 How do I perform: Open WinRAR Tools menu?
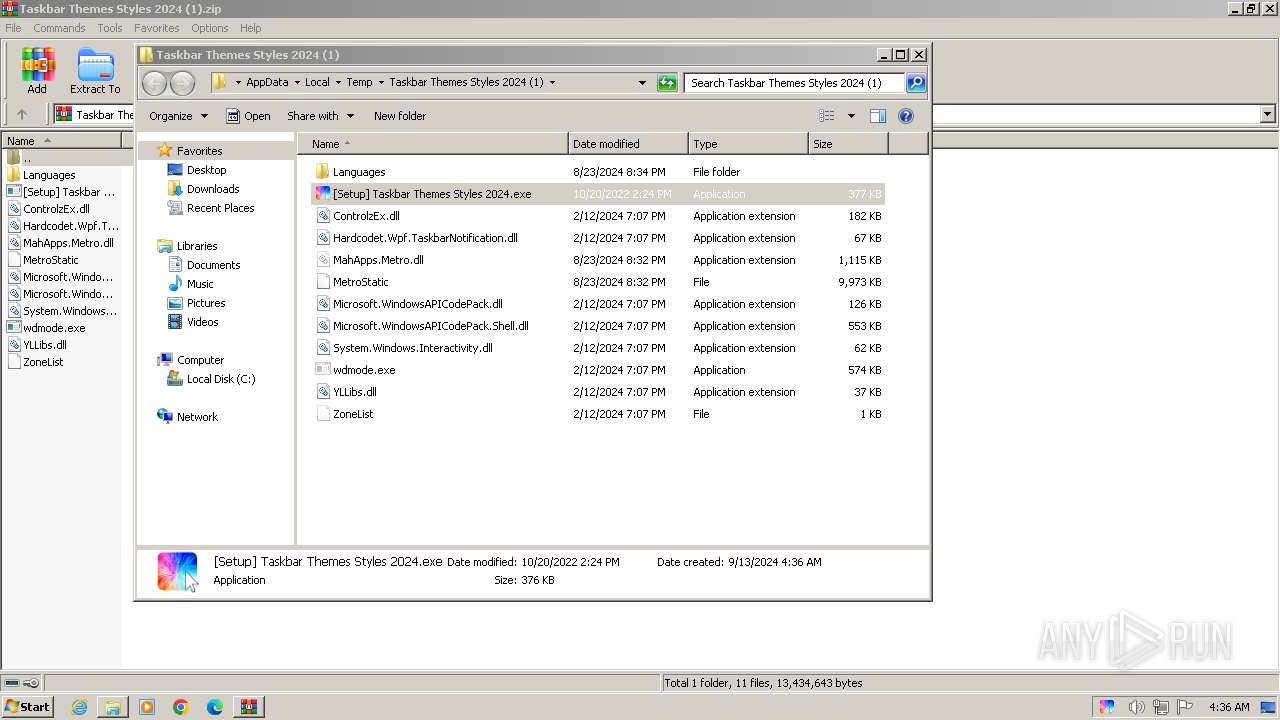[x=110, y=28]
